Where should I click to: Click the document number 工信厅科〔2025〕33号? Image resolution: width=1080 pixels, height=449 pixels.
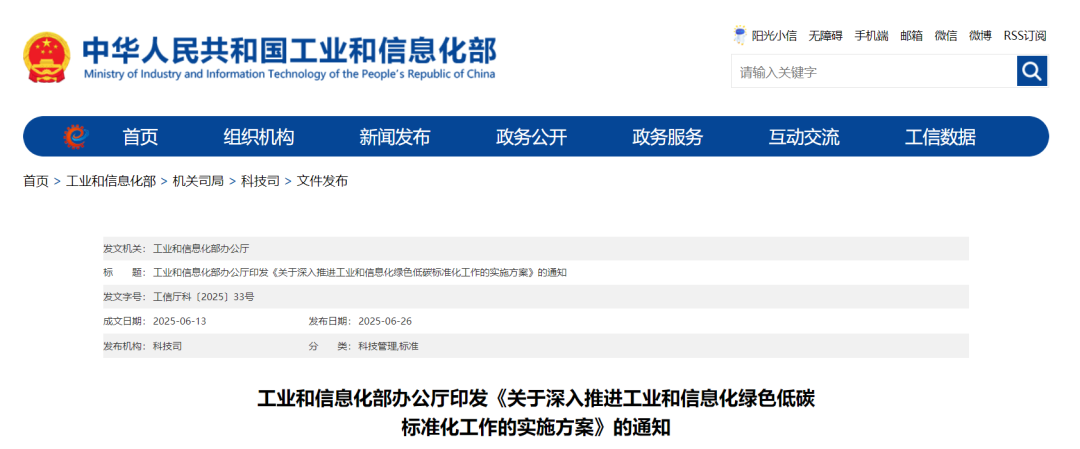203,297
